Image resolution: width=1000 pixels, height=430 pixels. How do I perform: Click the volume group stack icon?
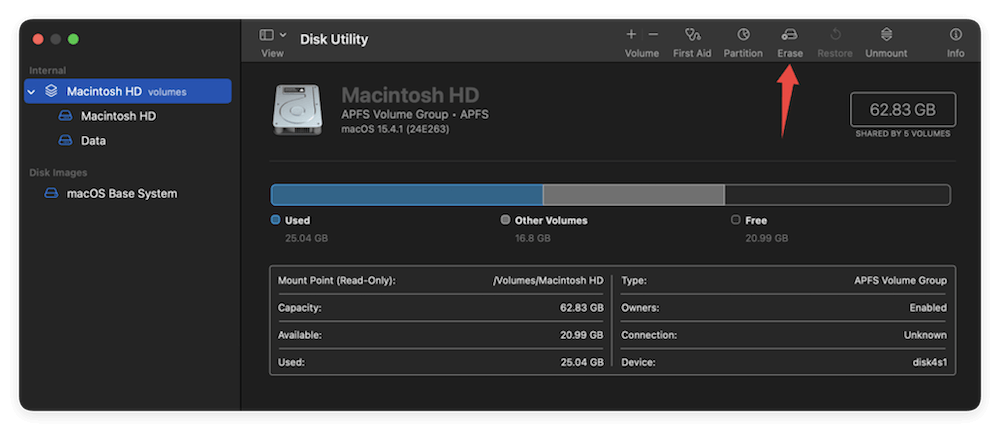tap(51, 91)
